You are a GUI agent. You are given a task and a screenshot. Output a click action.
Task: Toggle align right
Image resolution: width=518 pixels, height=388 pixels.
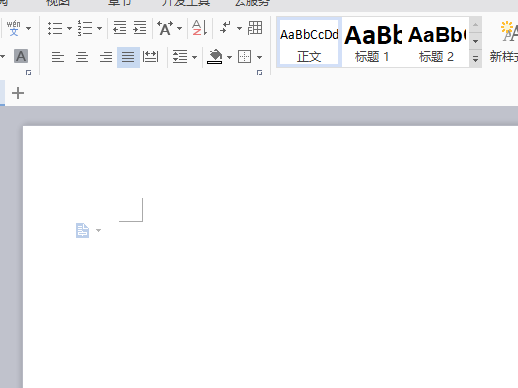pyautogui.click(x=106, y=57)
